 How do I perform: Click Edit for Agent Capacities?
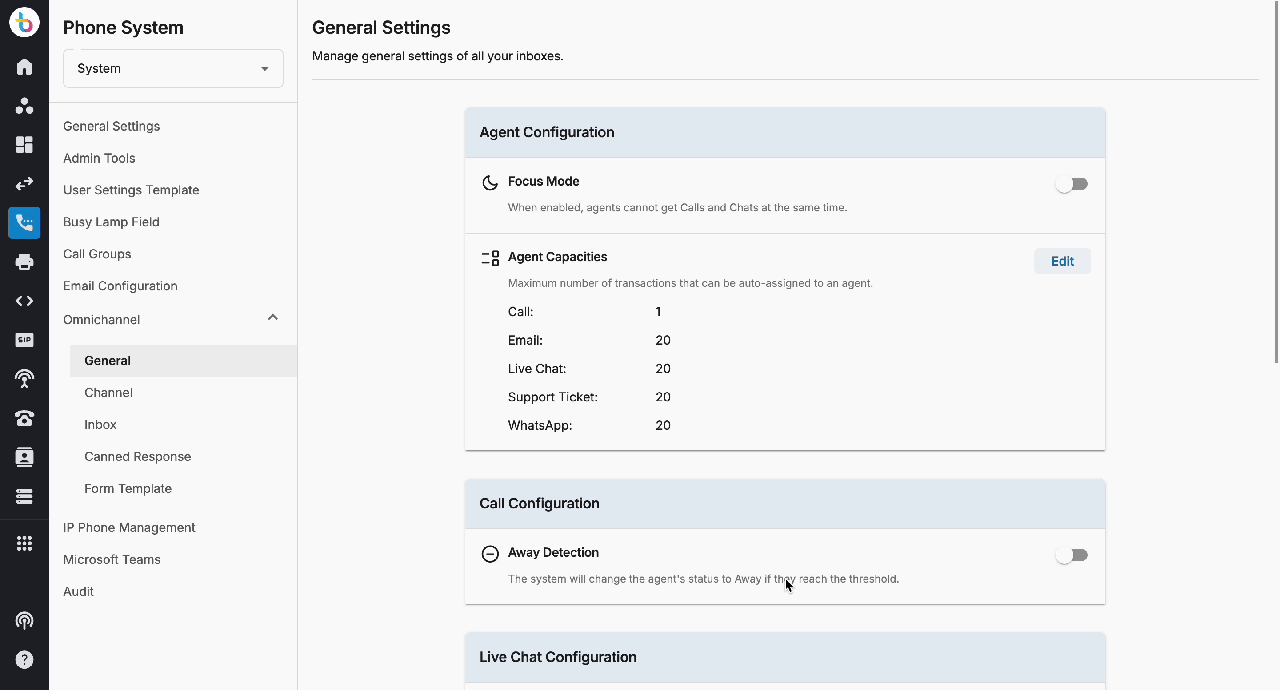1062,261
